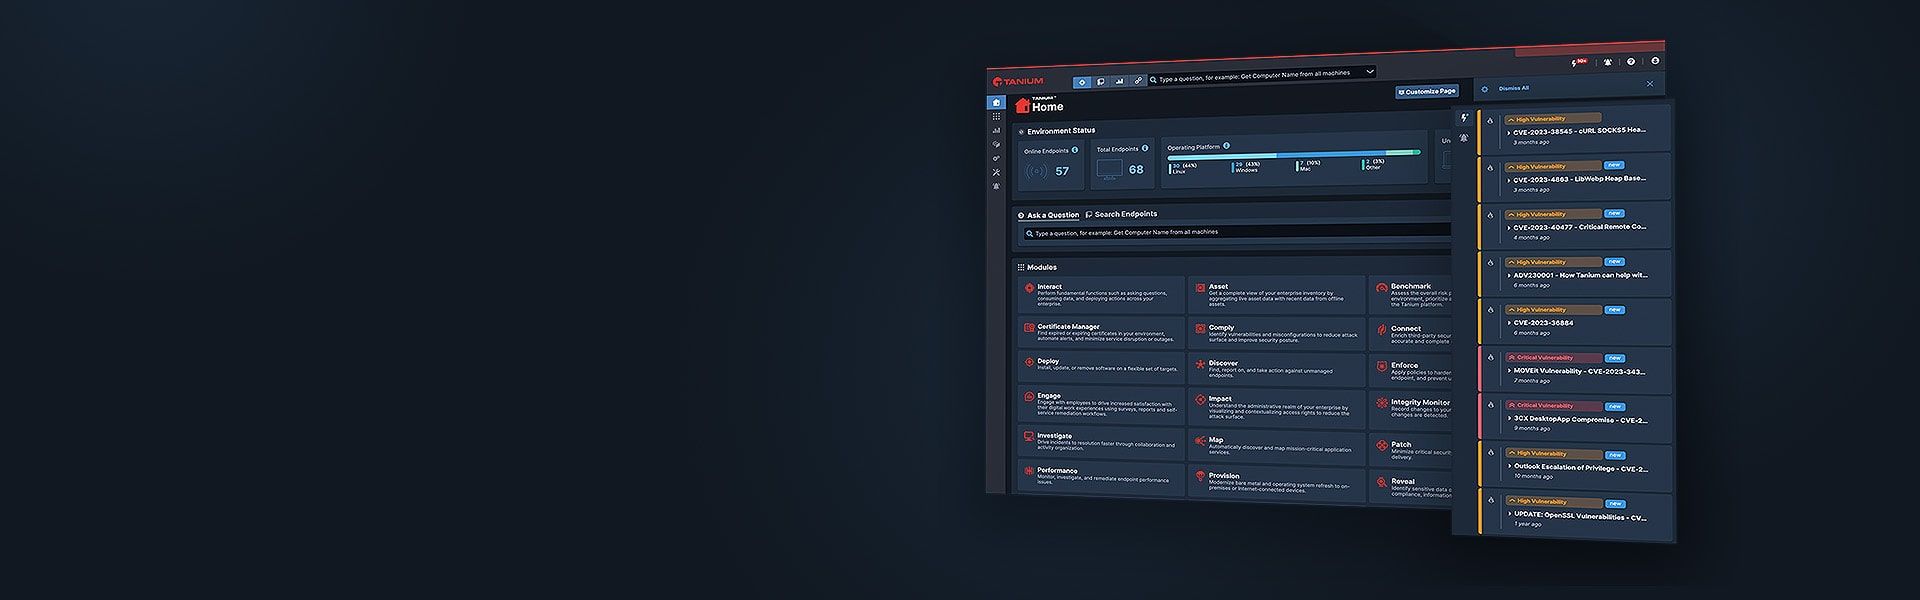
Task: Open the Comply module
Action: click(1276, 333)
